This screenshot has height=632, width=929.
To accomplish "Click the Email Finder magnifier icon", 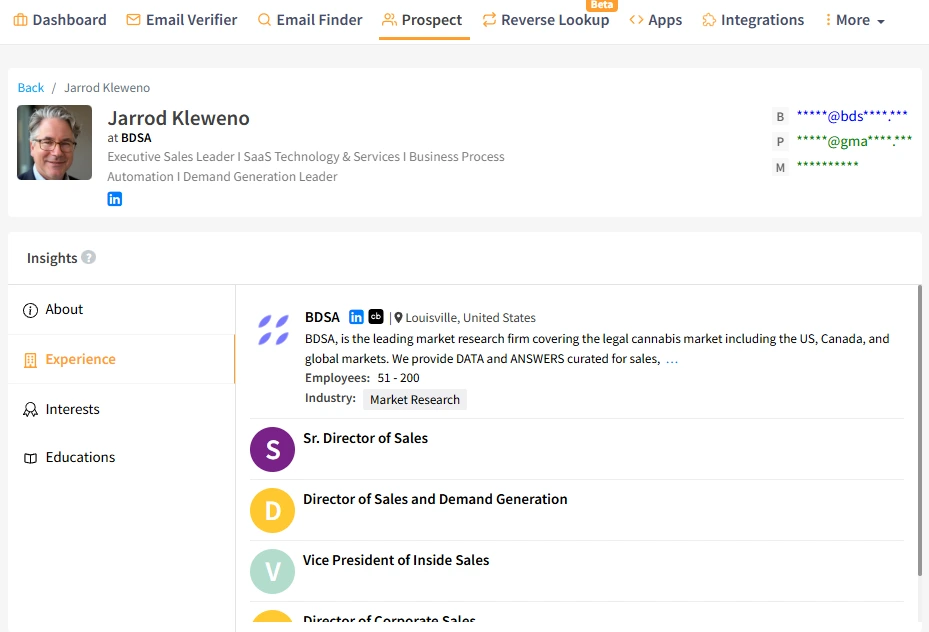I will pyautogui.click(x=264, y=20).
